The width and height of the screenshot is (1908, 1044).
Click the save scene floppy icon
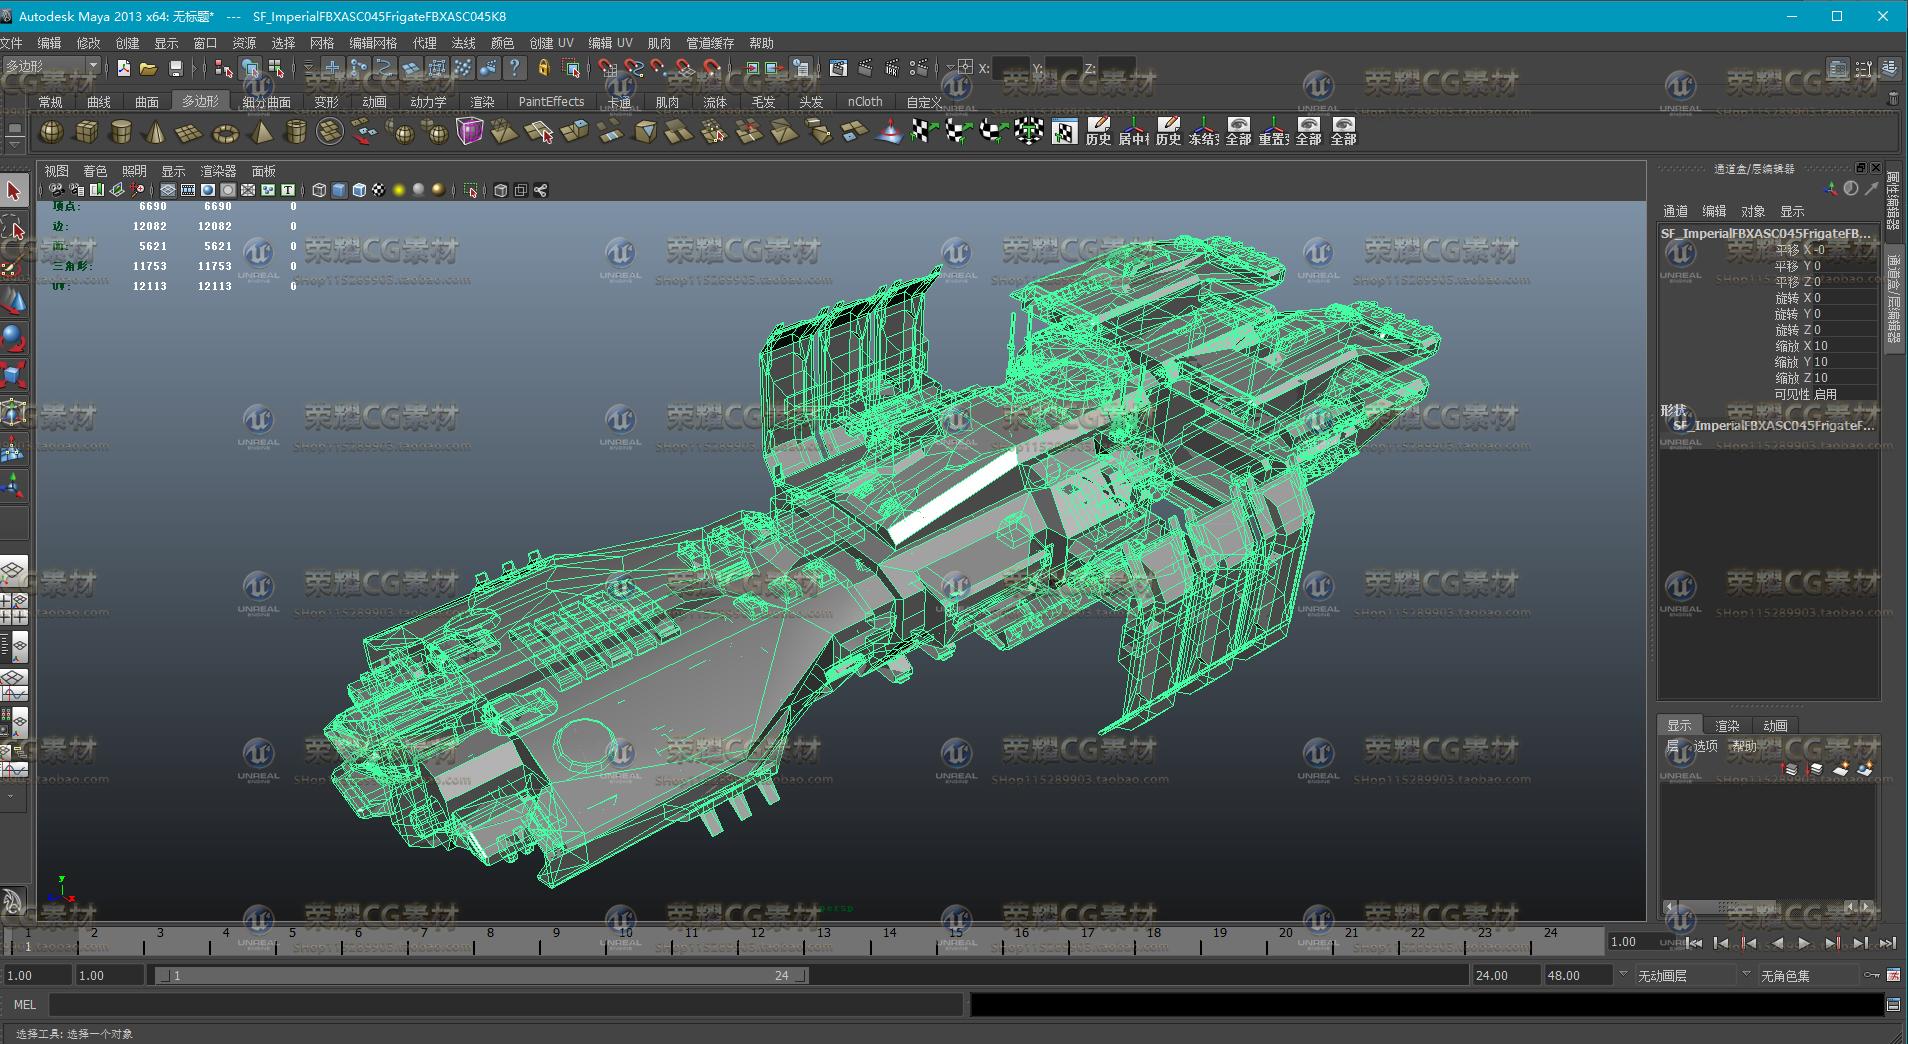click(x=176, y=68)
